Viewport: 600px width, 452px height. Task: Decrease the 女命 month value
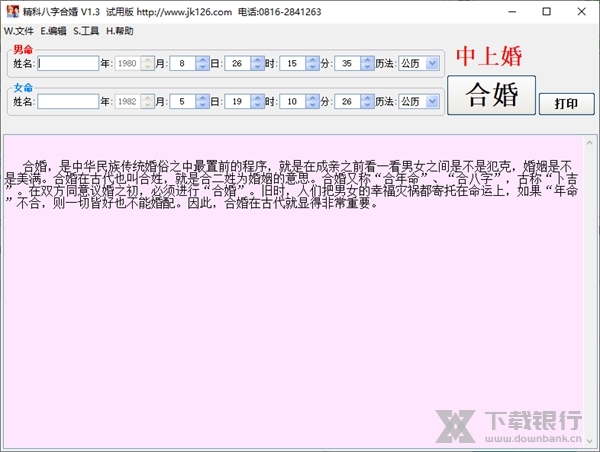point(202,105)
